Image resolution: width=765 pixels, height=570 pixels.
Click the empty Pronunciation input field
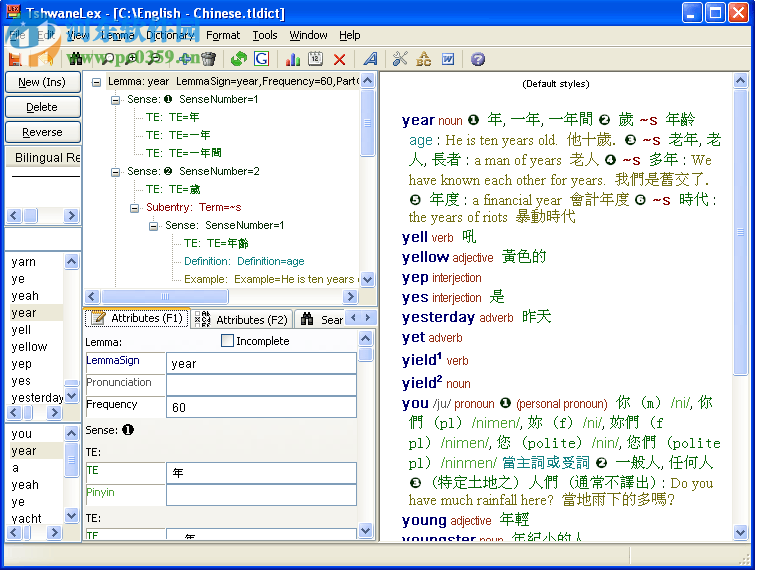tap(261, 385)
